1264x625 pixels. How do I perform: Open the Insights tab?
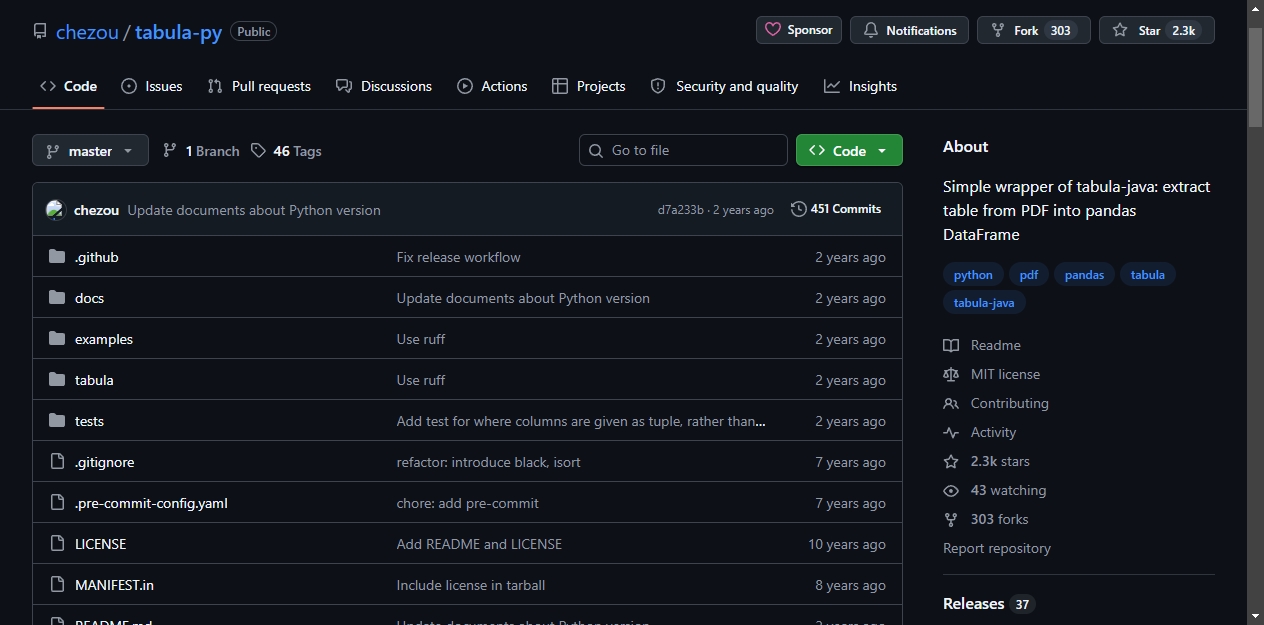[860, 86]
